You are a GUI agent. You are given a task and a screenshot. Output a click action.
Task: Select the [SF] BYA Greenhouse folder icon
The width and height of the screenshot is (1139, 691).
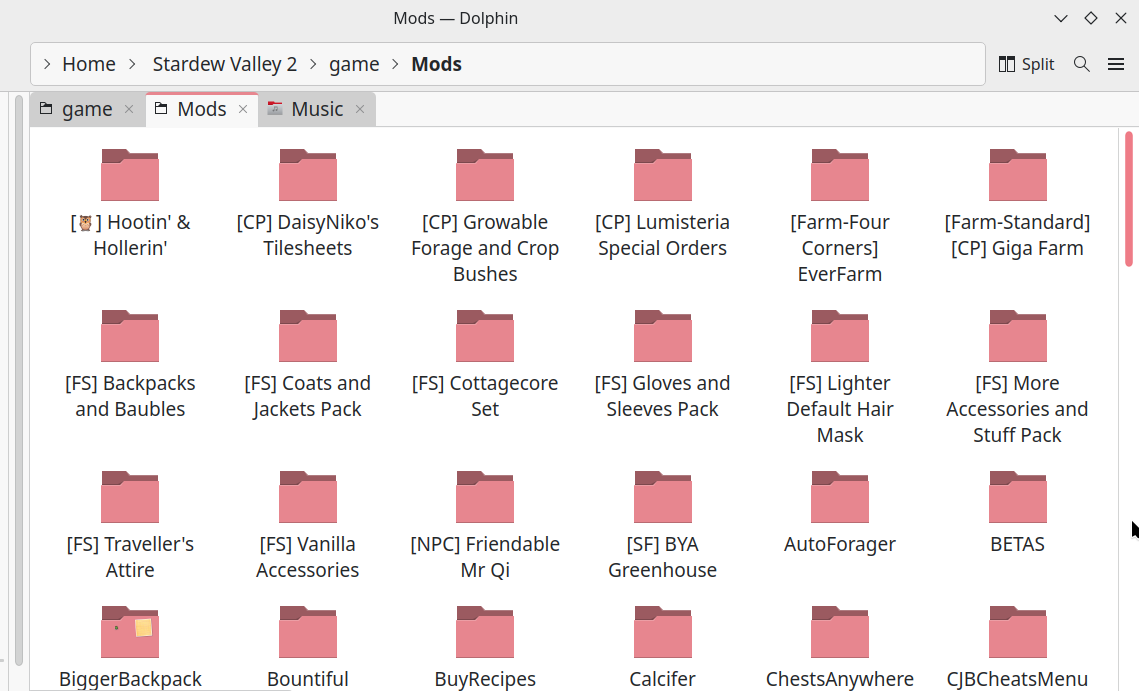point(662,498)
